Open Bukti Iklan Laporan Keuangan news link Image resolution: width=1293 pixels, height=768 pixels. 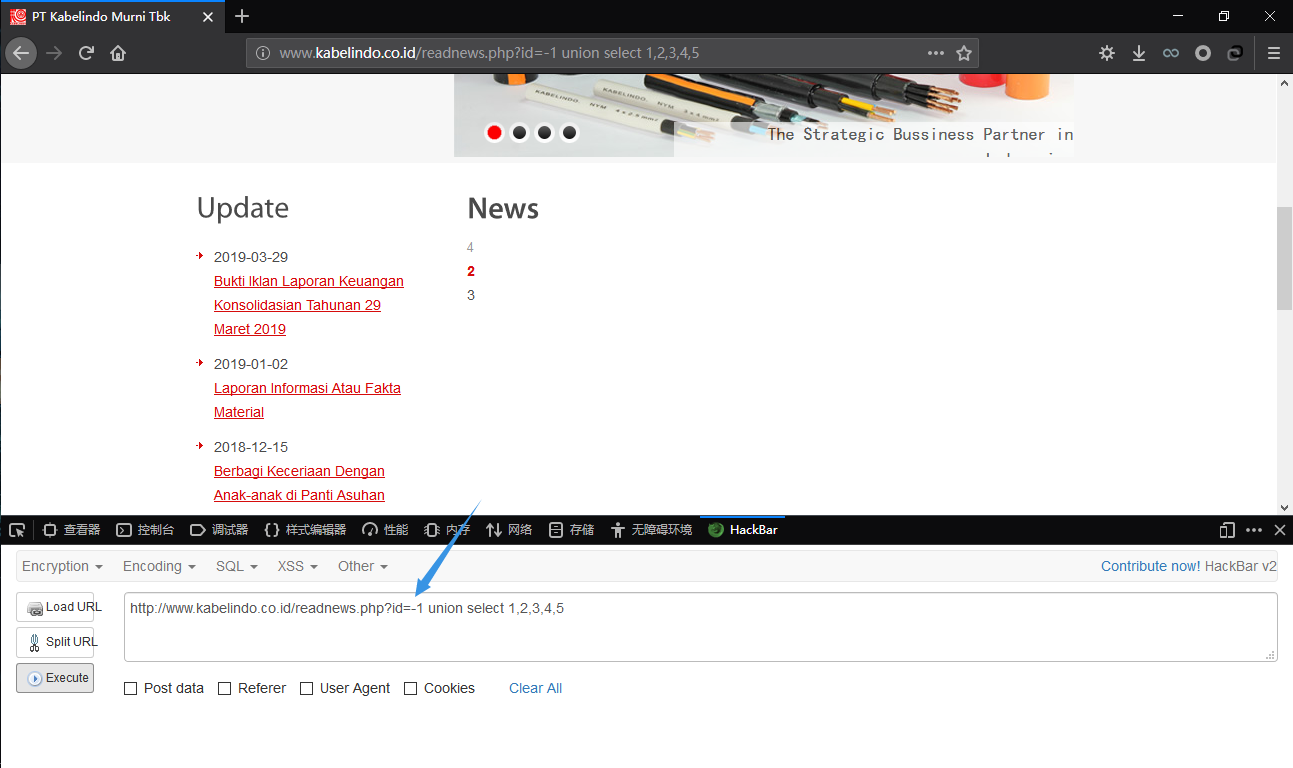click(x=309, y=305)
